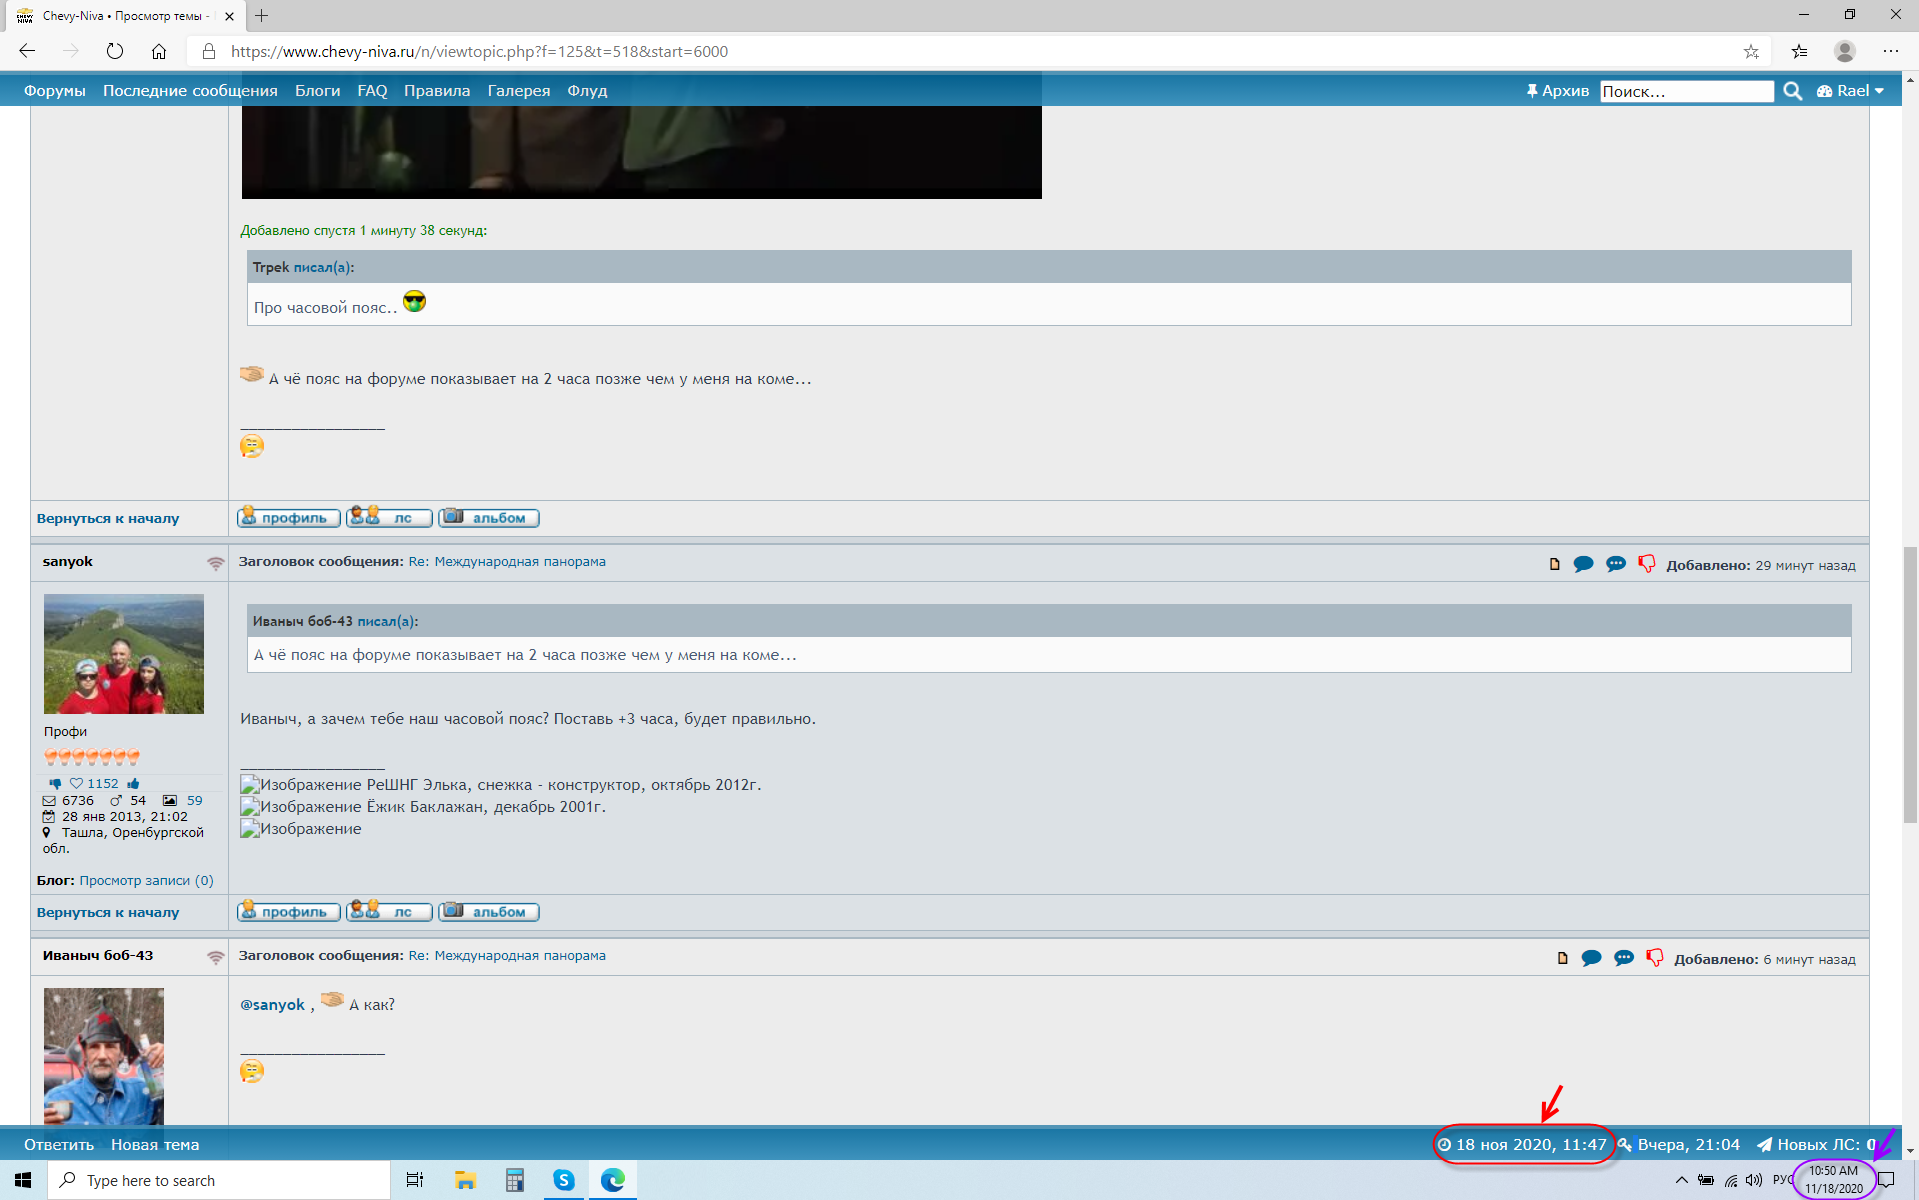This screenshot has width=1919, height=1200.
Task: Open the favorites list icon in the browser toolbar
Action: 1799,51
